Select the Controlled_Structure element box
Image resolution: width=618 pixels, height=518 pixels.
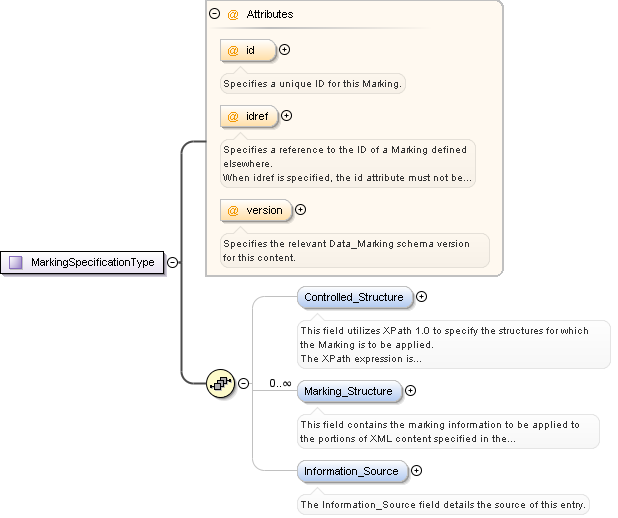click(x=354, y=297)
